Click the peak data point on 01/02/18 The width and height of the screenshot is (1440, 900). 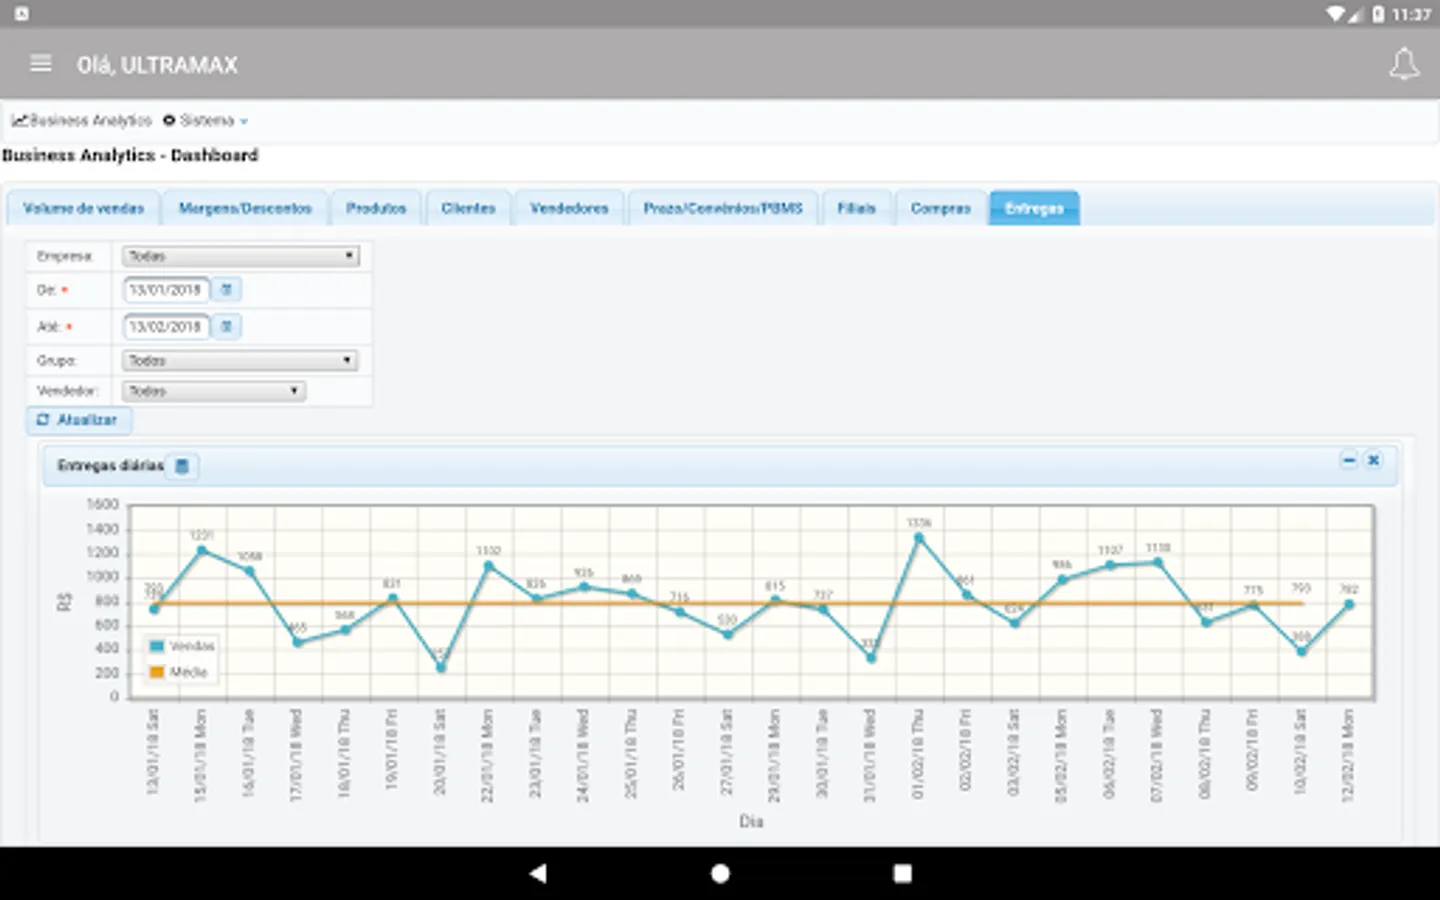tap(919, 538)
